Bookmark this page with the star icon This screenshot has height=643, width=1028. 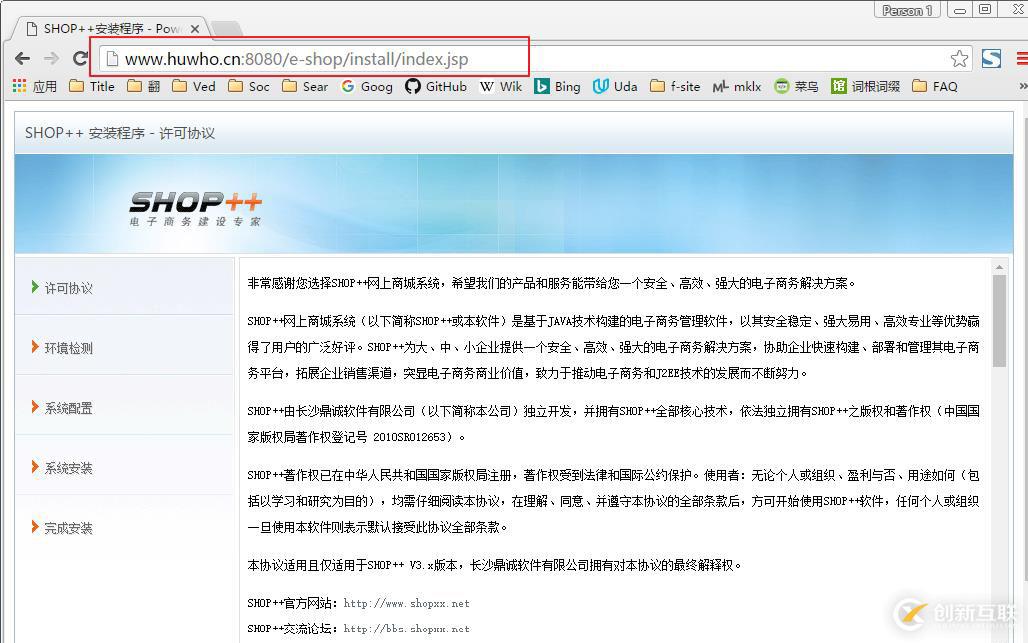click(959, 58)
